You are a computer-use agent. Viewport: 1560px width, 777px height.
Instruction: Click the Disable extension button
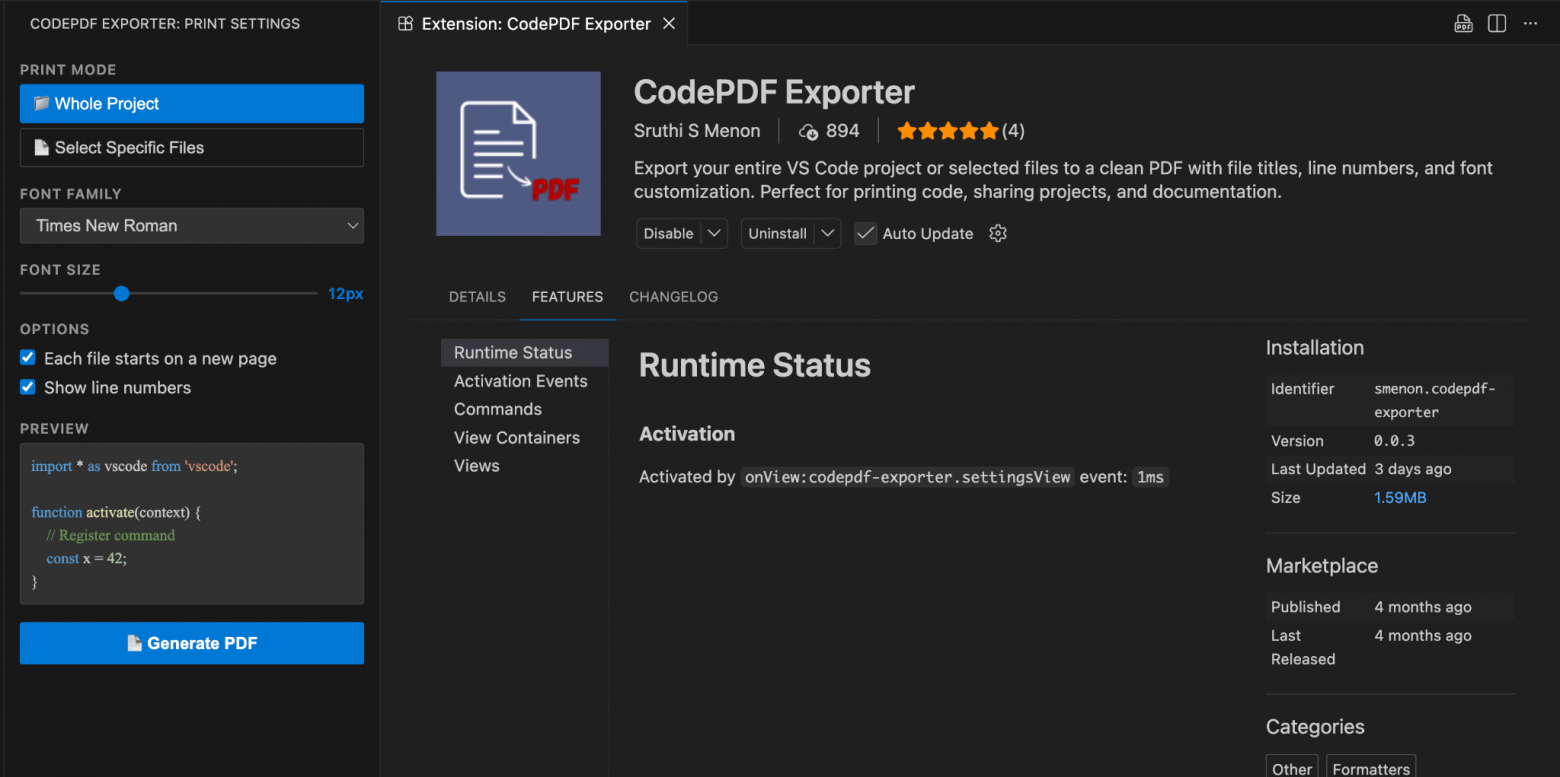coord(668,233)
